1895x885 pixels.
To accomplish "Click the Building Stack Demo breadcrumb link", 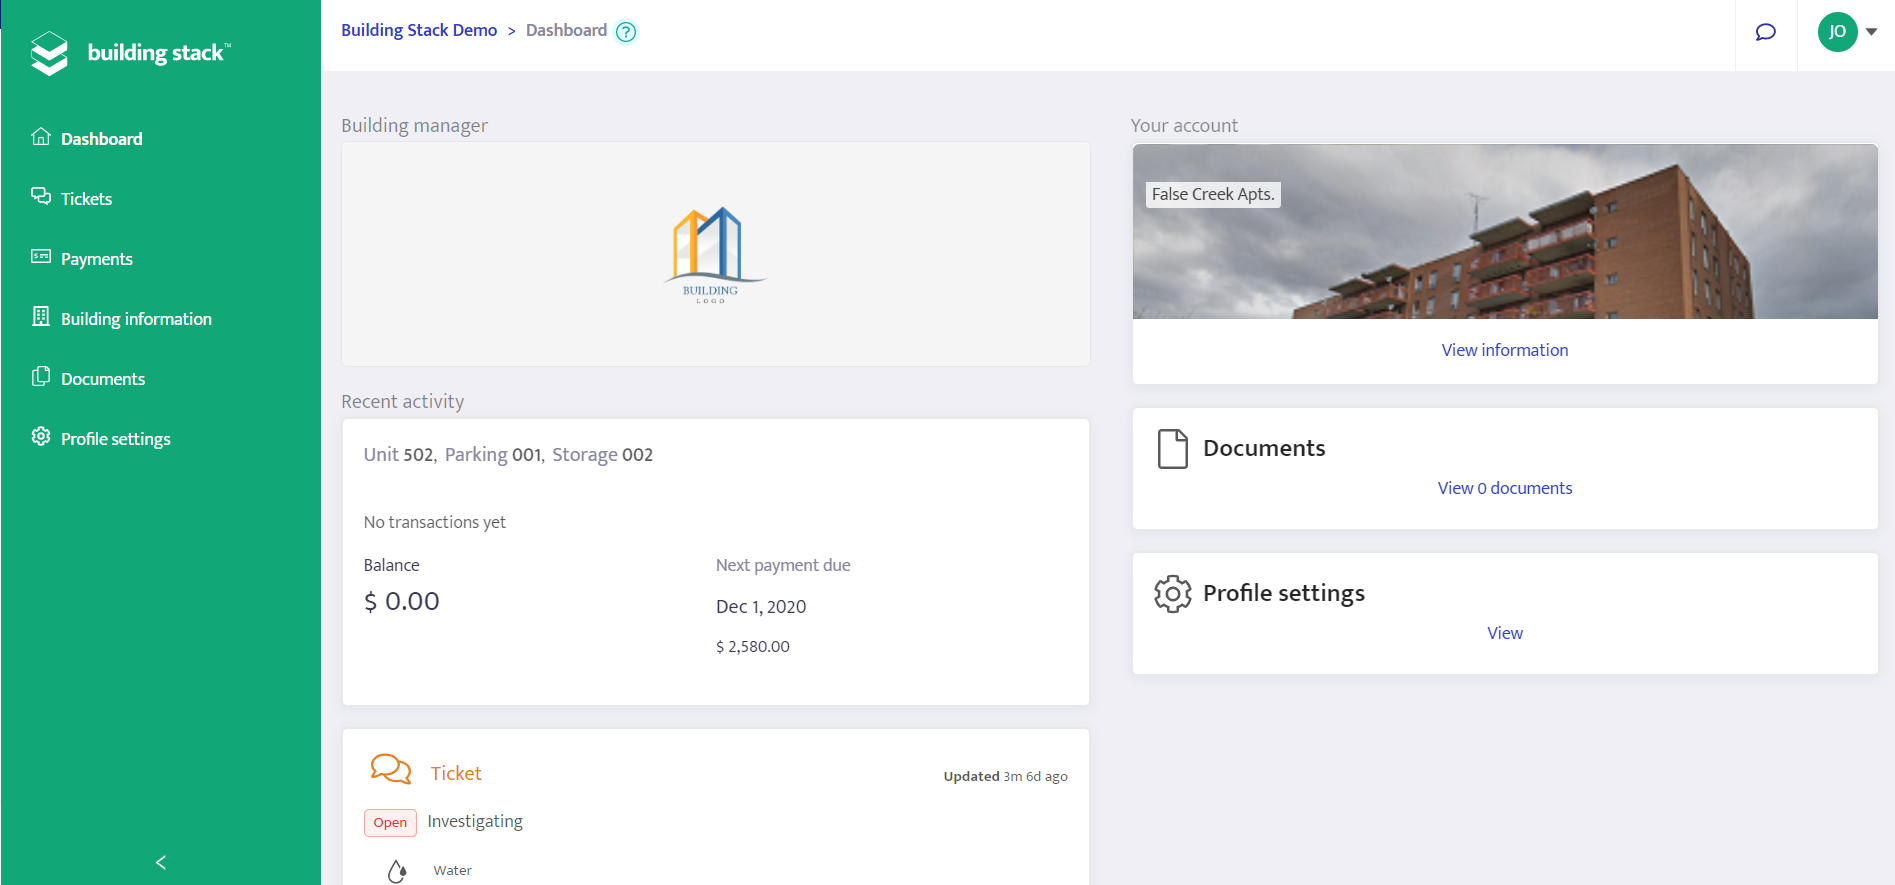I will click(x=419, y=30).
